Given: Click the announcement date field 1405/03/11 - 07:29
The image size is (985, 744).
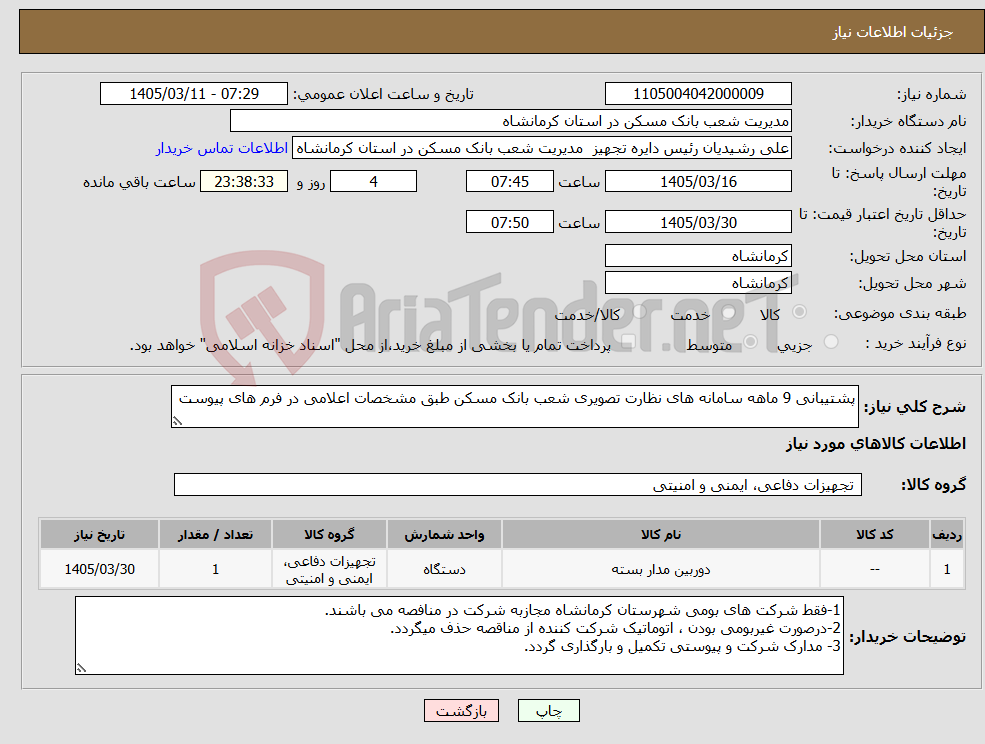Looking at the screenshot, I should pyautogui.click(x=193, y=94).
